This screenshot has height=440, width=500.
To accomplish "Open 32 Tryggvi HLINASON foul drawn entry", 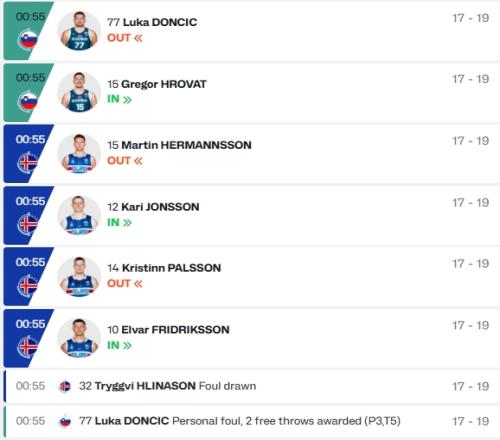I will pos(168,386).
